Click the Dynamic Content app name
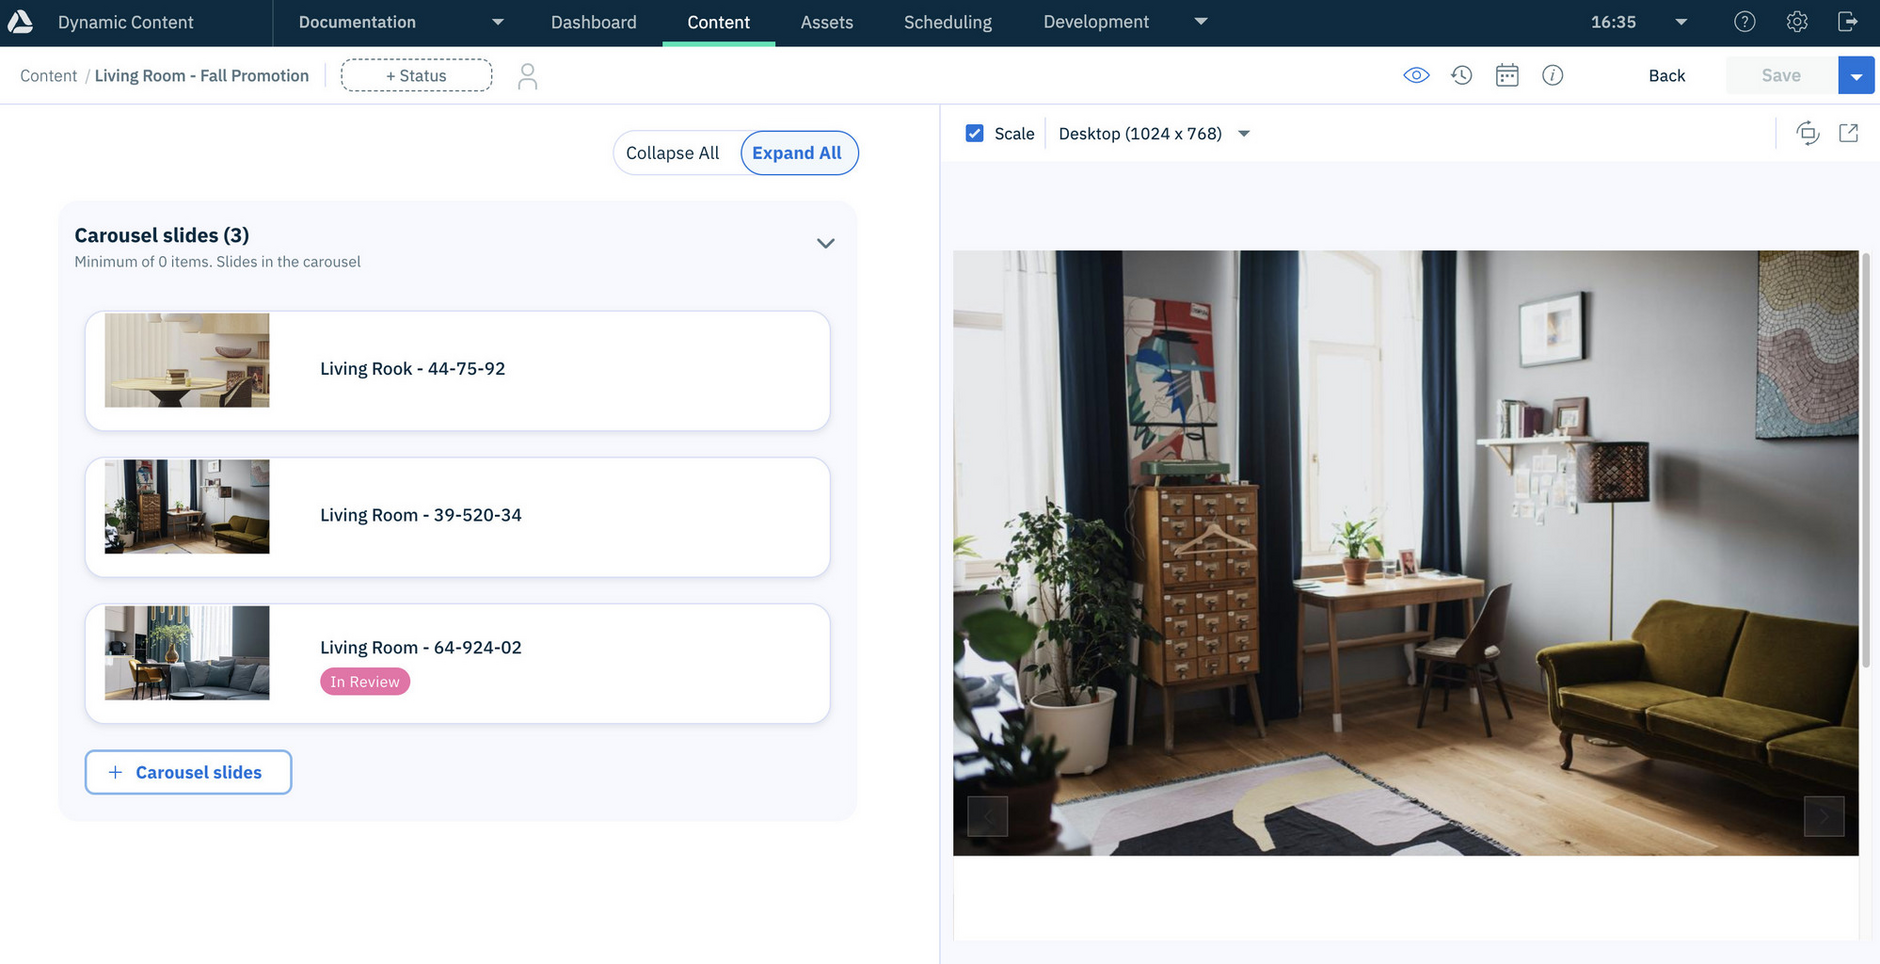Image resolution: width=1880 pixels, height=964 pixels. pos(126,22)
